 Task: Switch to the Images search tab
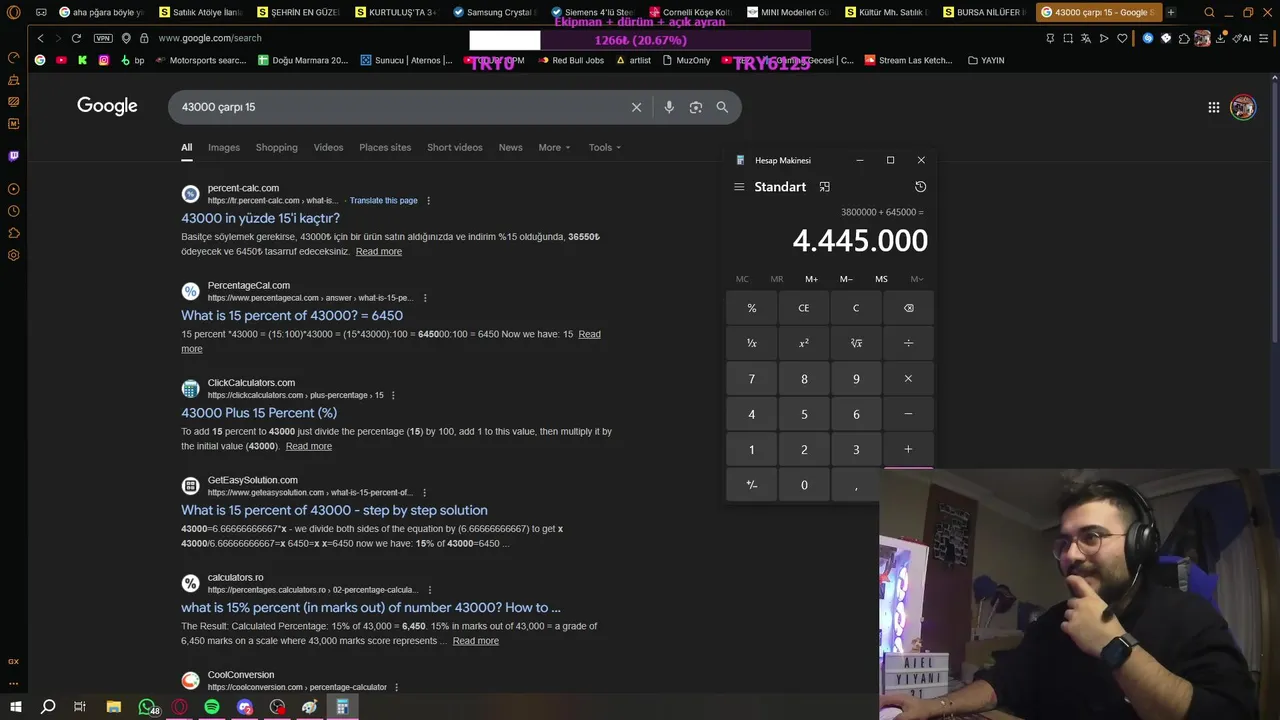click(x=224, y=147)
